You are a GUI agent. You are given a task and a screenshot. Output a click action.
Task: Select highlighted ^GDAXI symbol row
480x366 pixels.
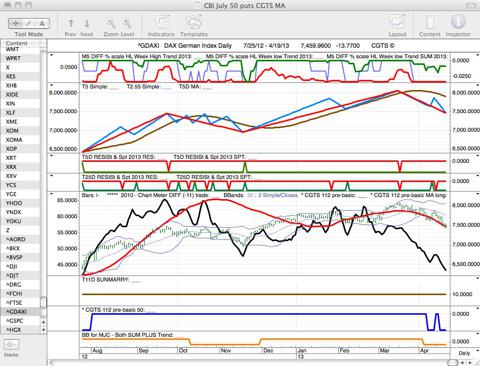(x=21, y=312)
